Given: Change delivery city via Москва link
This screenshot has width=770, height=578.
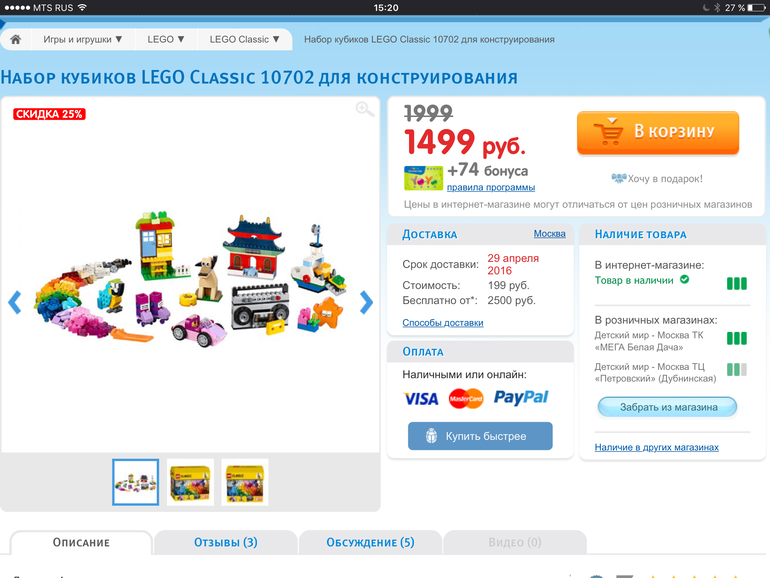Looking at the screenshot, I should (x=550, y=234).
